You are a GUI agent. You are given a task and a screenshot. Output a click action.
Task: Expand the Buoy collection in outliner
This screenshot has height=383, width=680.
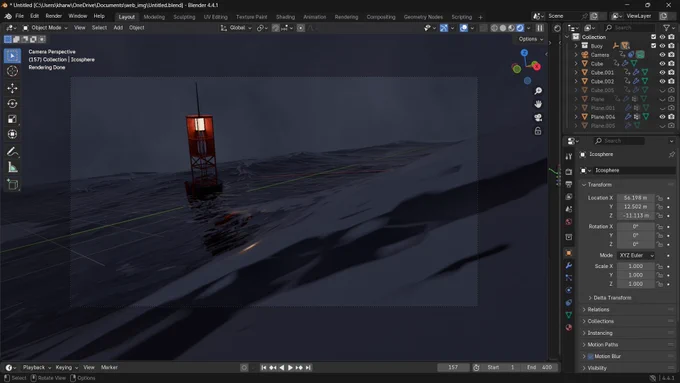click(x=576, y=46)
